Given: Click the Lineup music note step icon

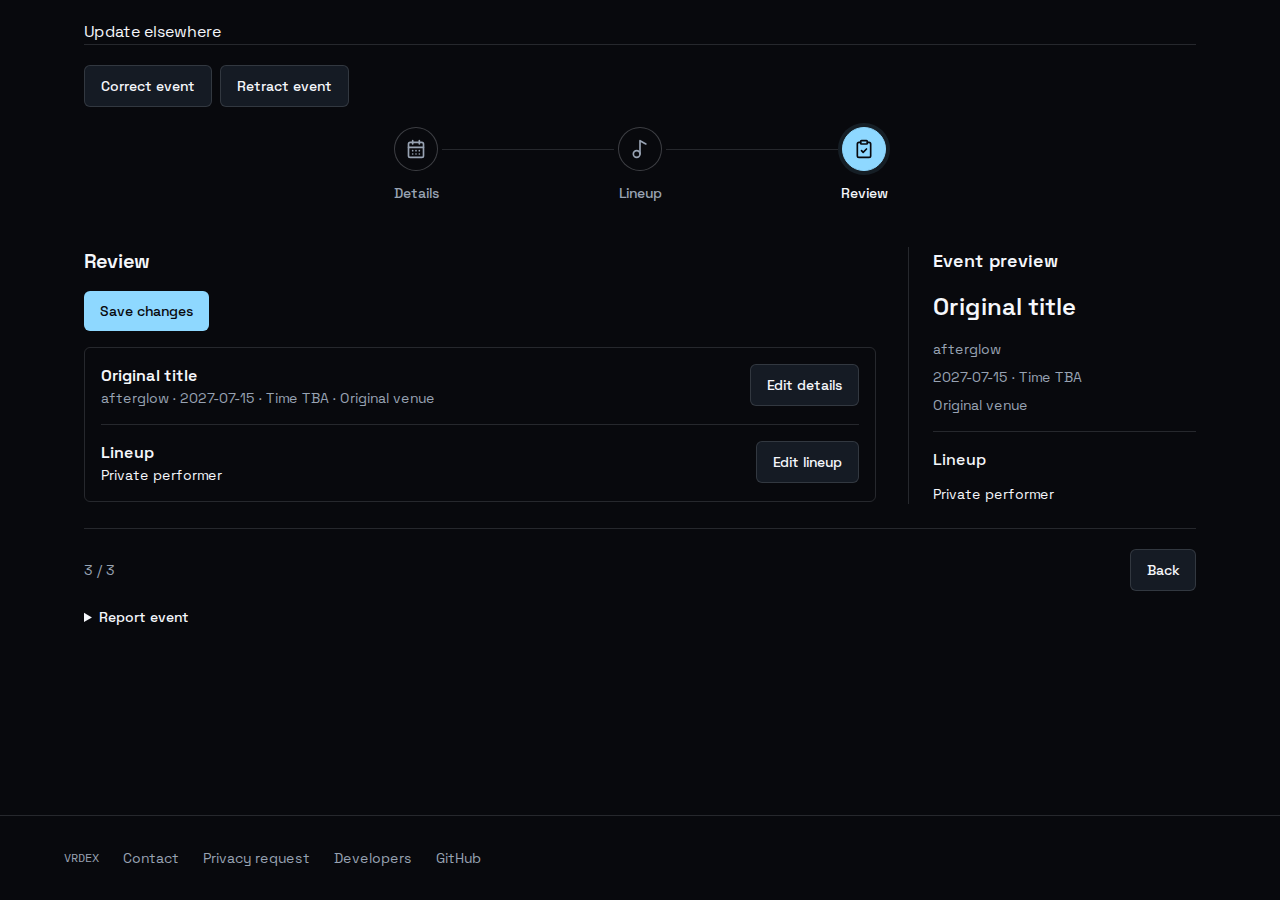Looking at the screenshot, I should coord(640,149).
